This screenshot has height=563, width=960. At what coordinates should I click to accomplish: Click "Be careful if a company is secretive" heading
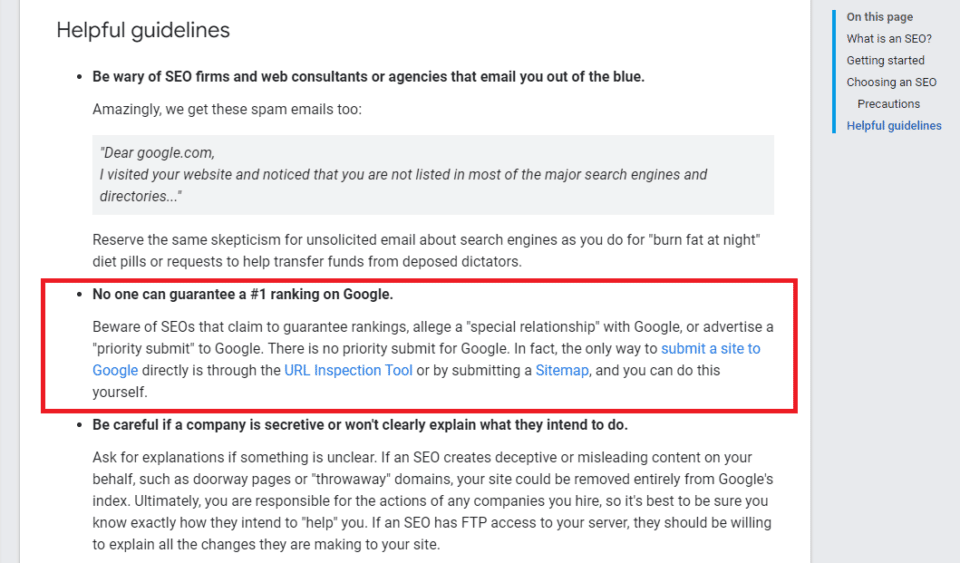pyautogui.click(x=360, y=425)
